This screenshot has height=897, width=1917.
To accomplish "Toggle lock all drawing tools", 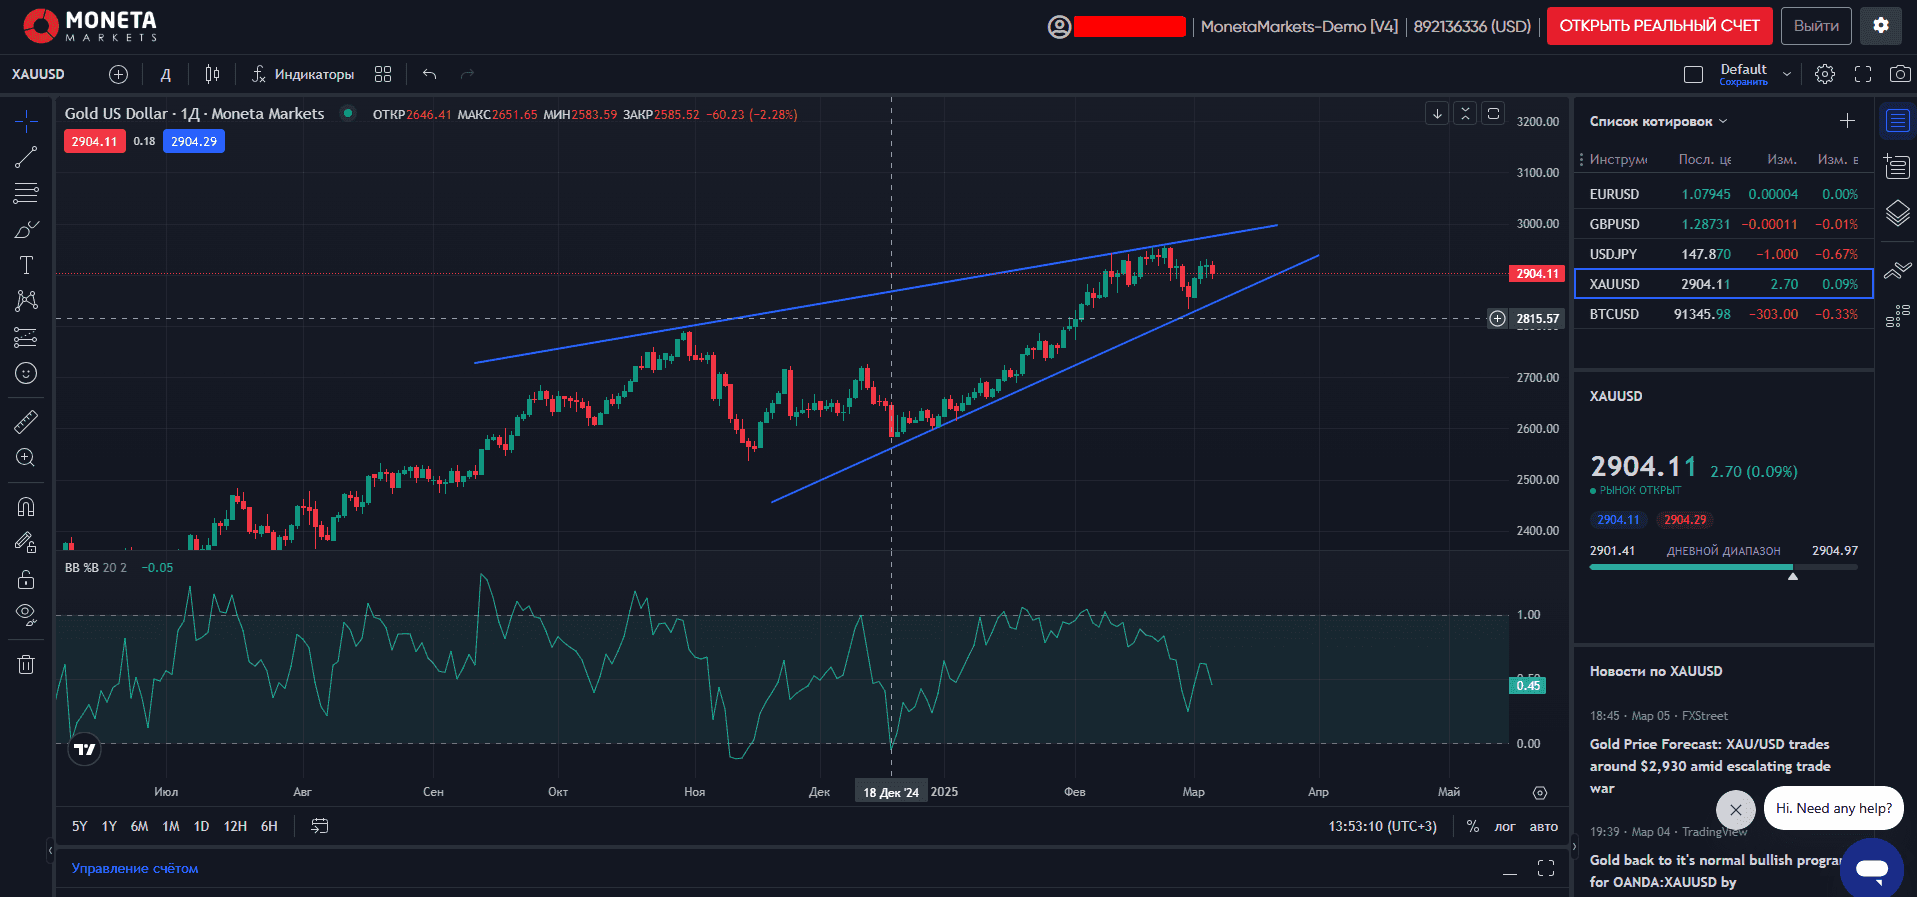I will click(26, 579).
